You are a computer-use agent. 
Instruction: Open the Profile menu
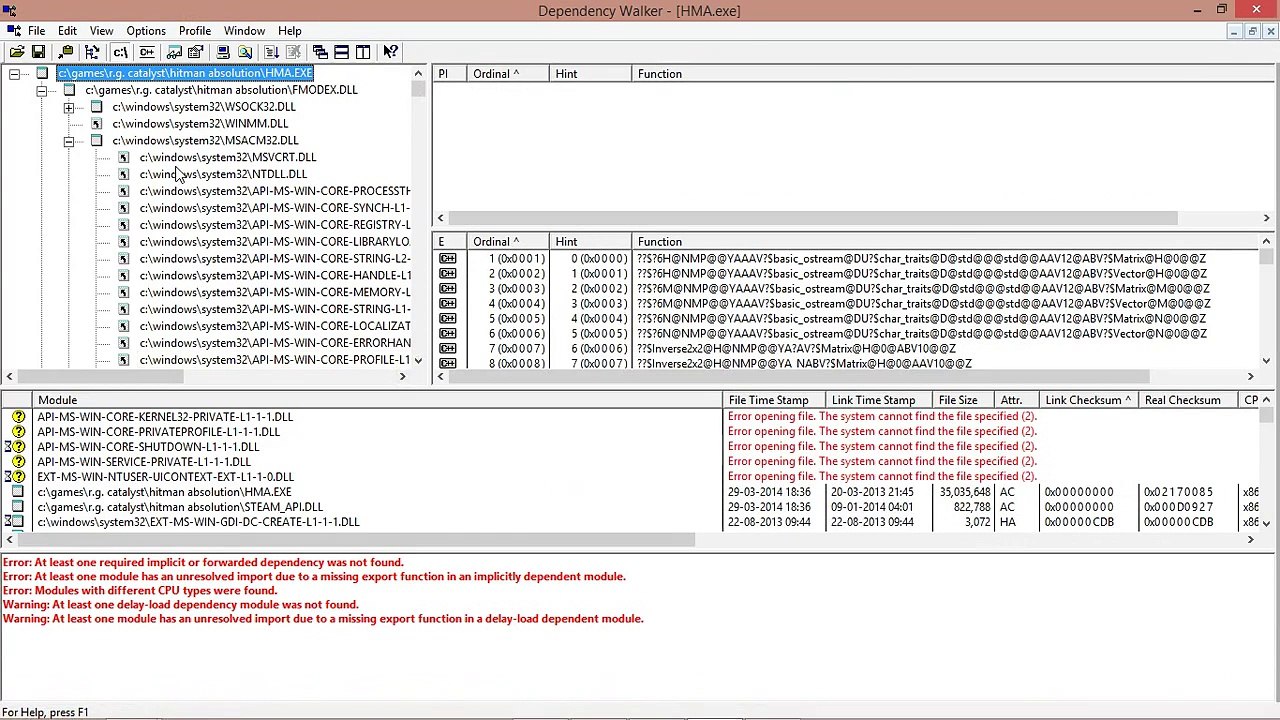pos(195,31)
